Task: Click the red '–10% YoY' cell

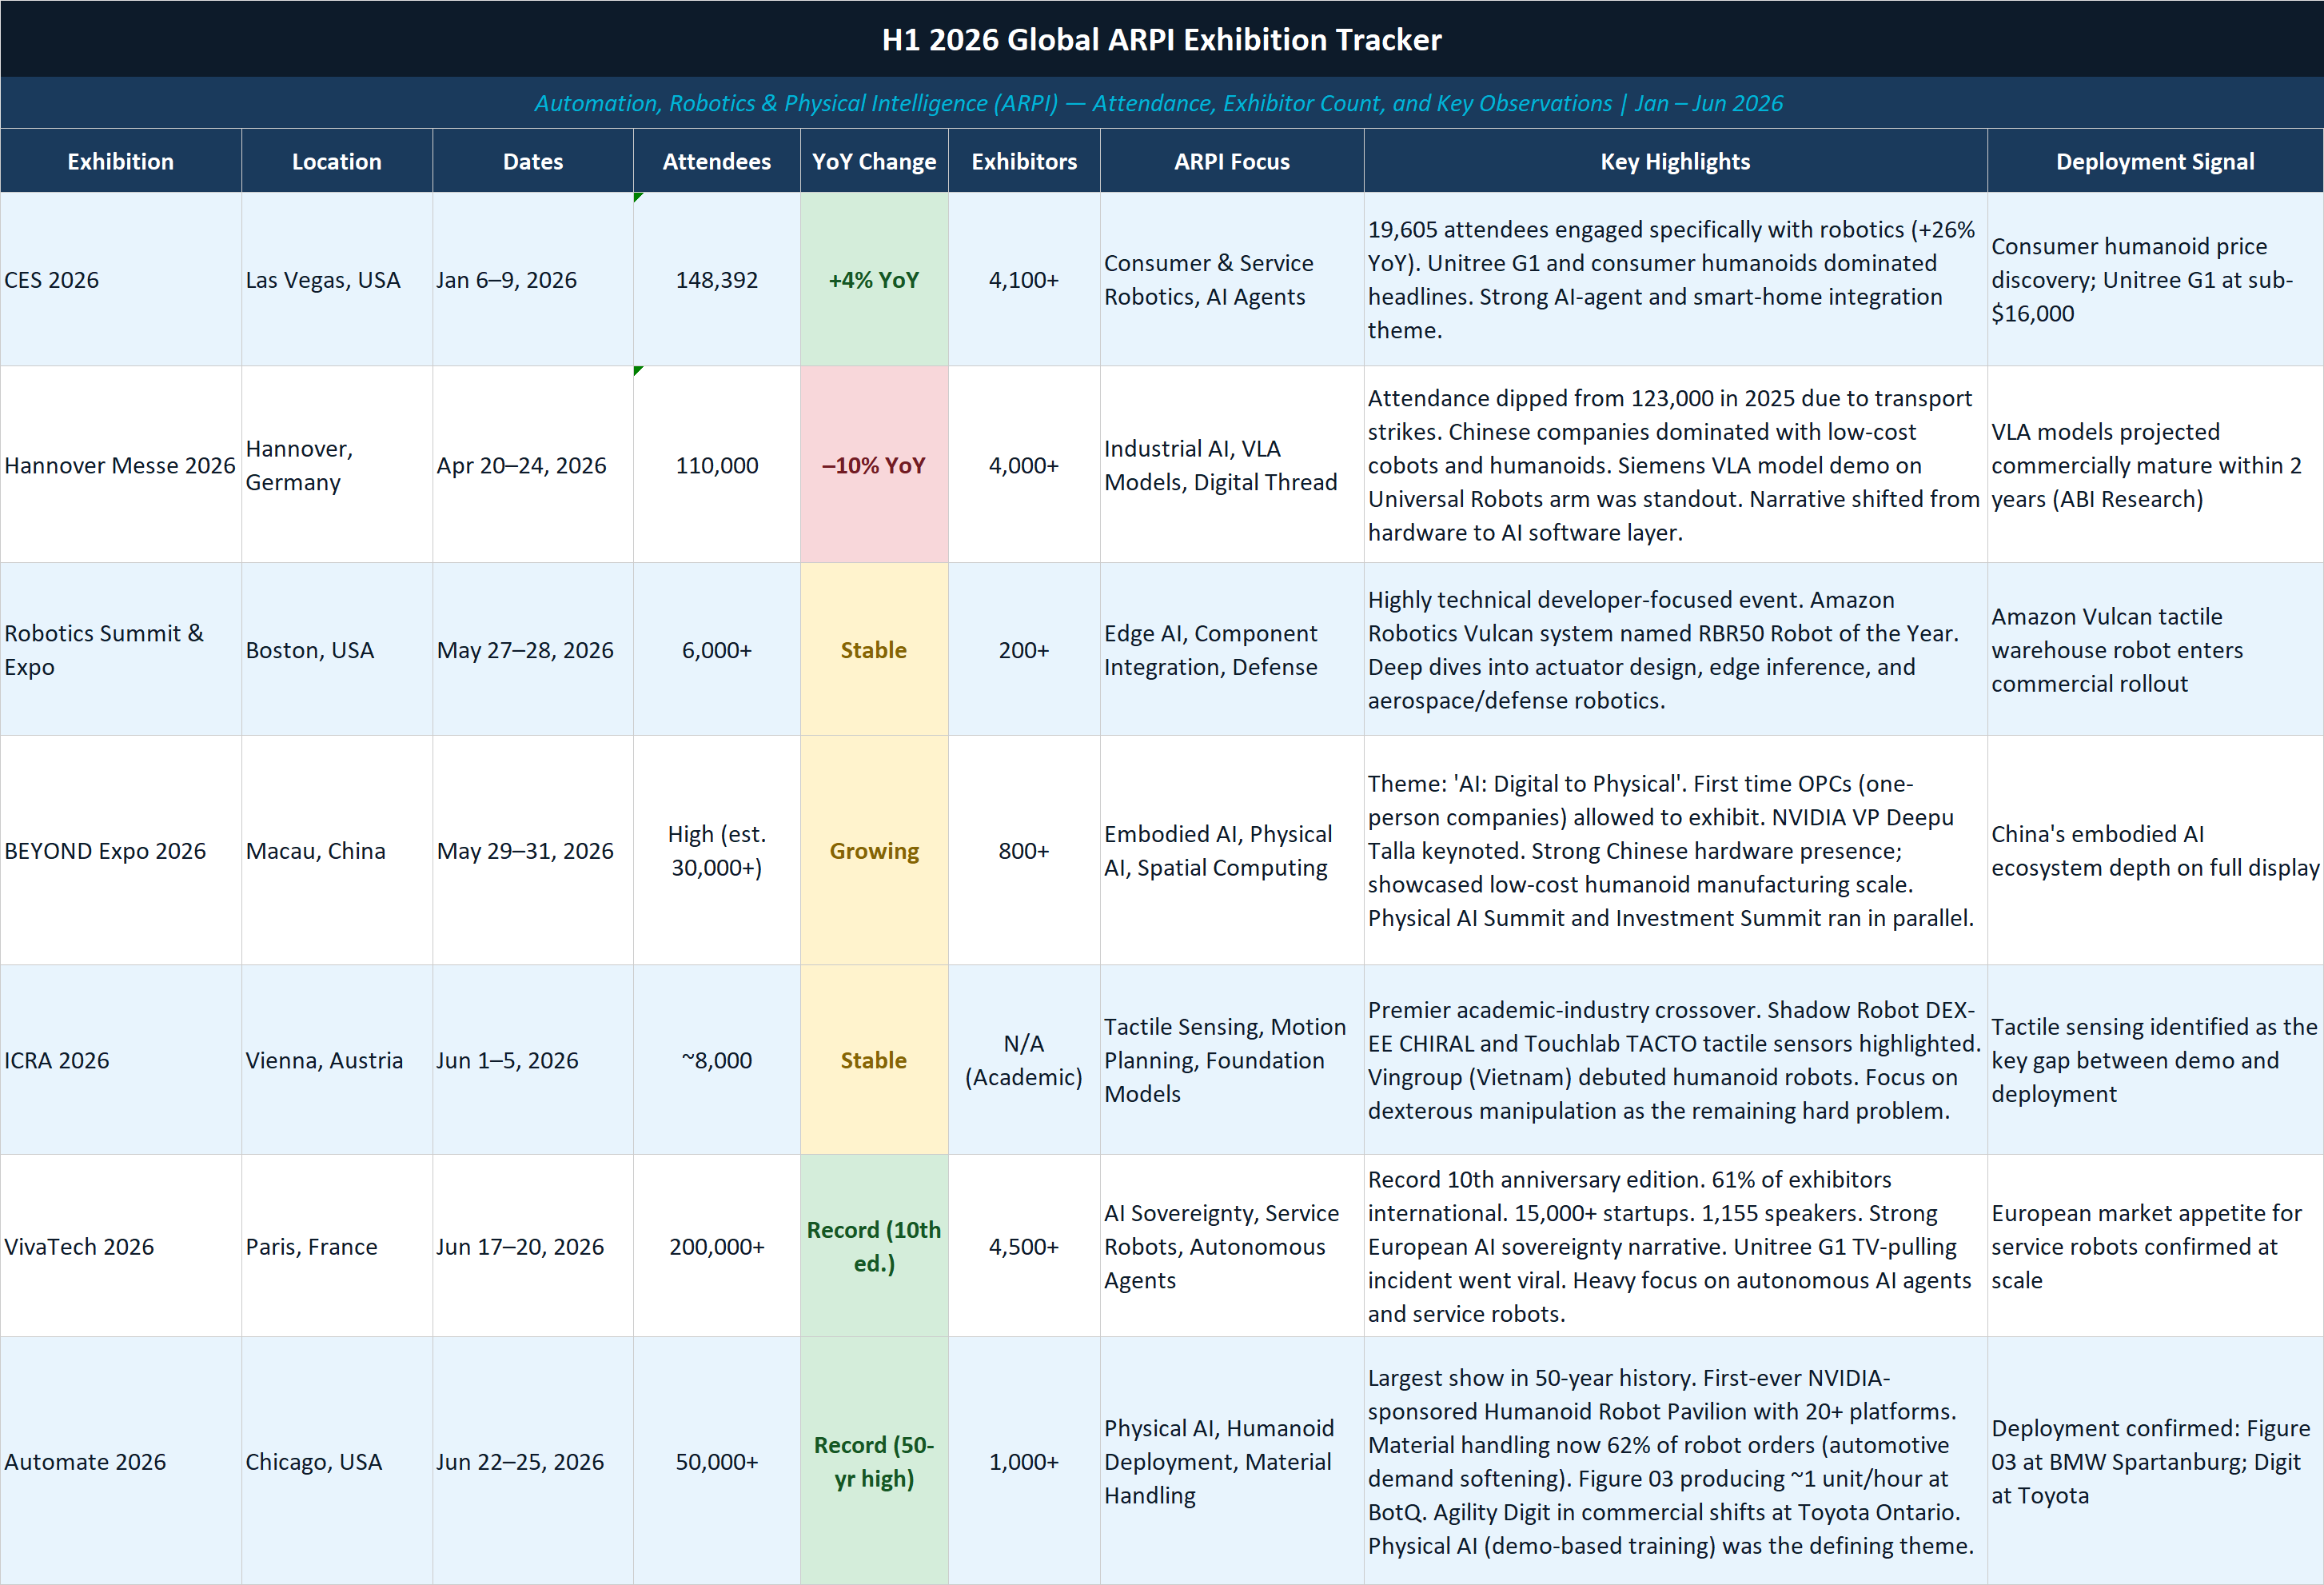Action: (x=874, y=464)
